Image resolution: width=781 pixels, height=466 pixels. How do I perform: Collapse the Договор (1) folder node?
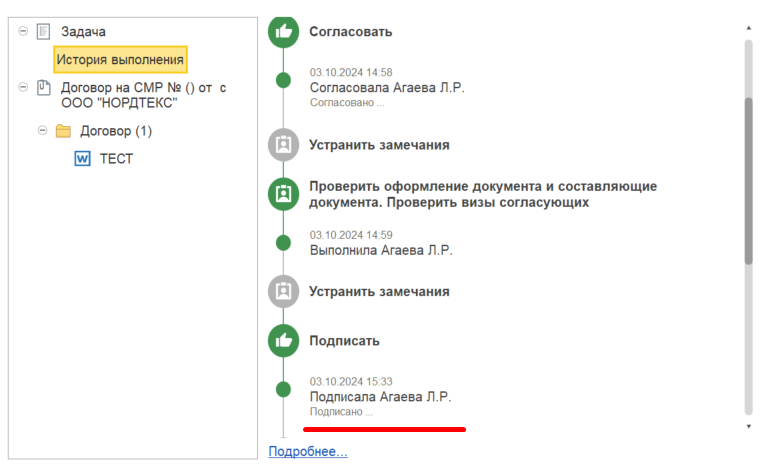(42, 130)
